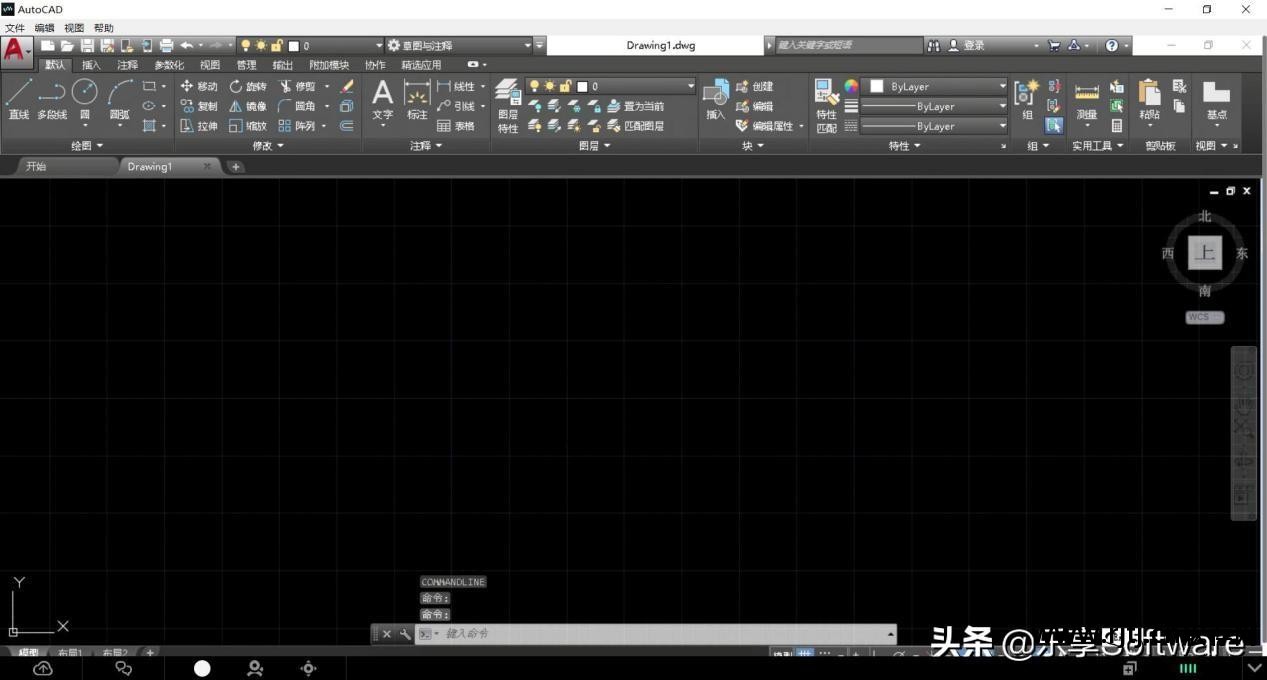
Task: Click the WCS button under the view cube
Action: pos(1204,317)
